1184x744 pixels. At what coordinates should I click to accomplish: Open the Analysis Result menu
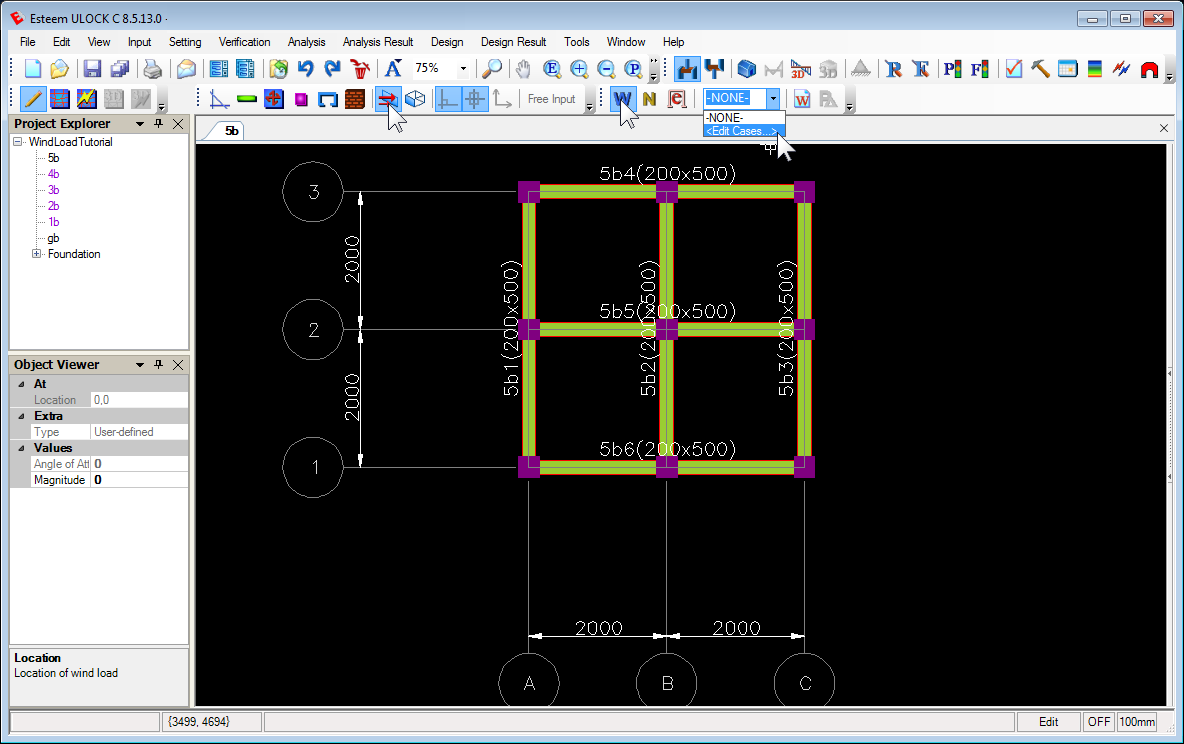pyautogui.click(x=377, y=42)
